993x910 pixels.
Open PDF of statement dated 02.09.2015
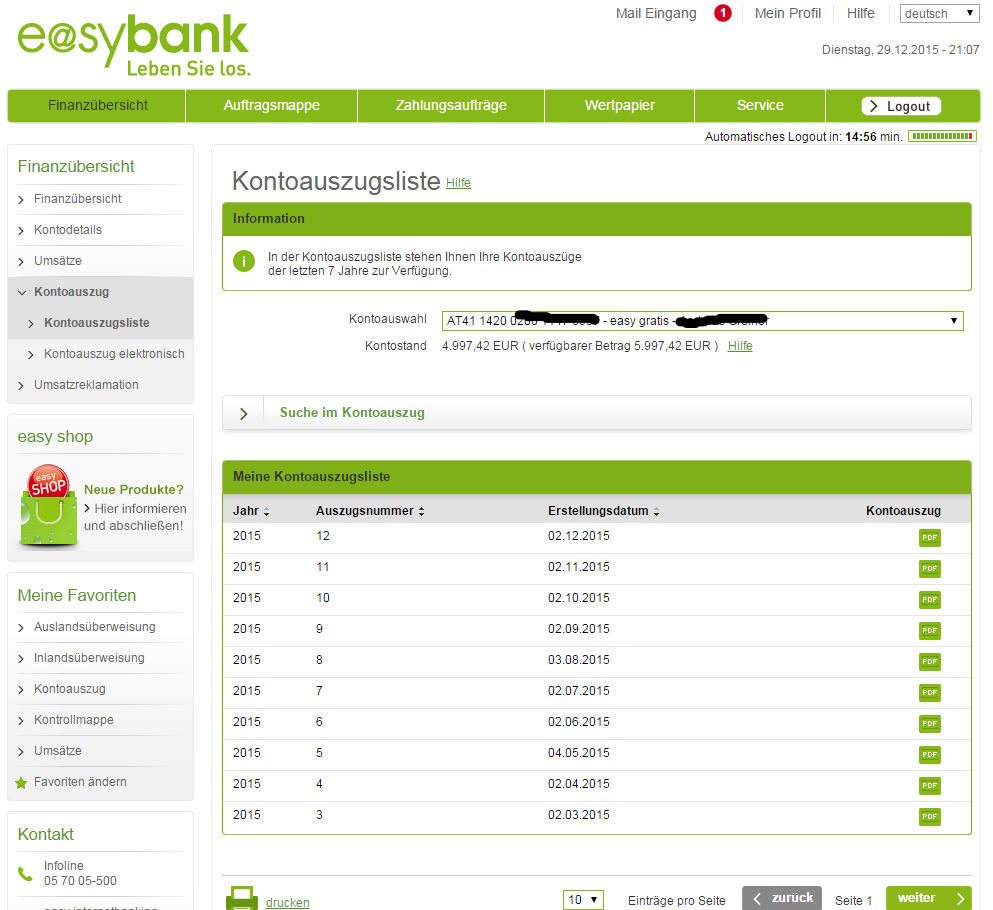tap(929, 631)
